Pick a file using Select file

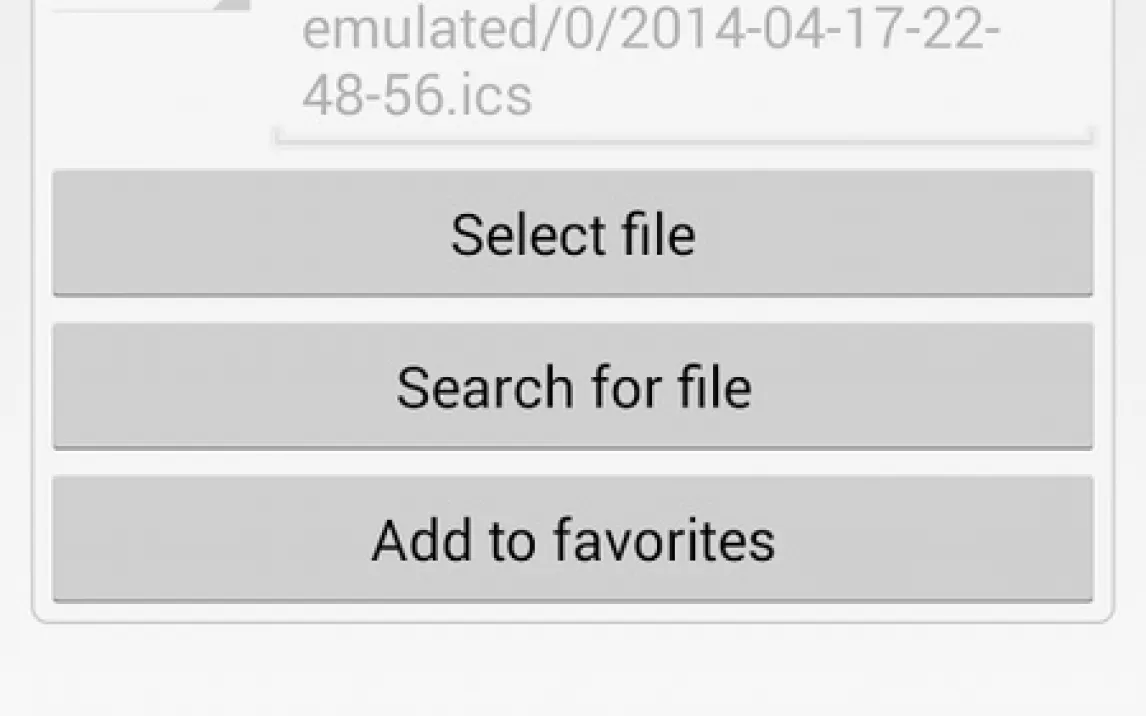point(573,234)
